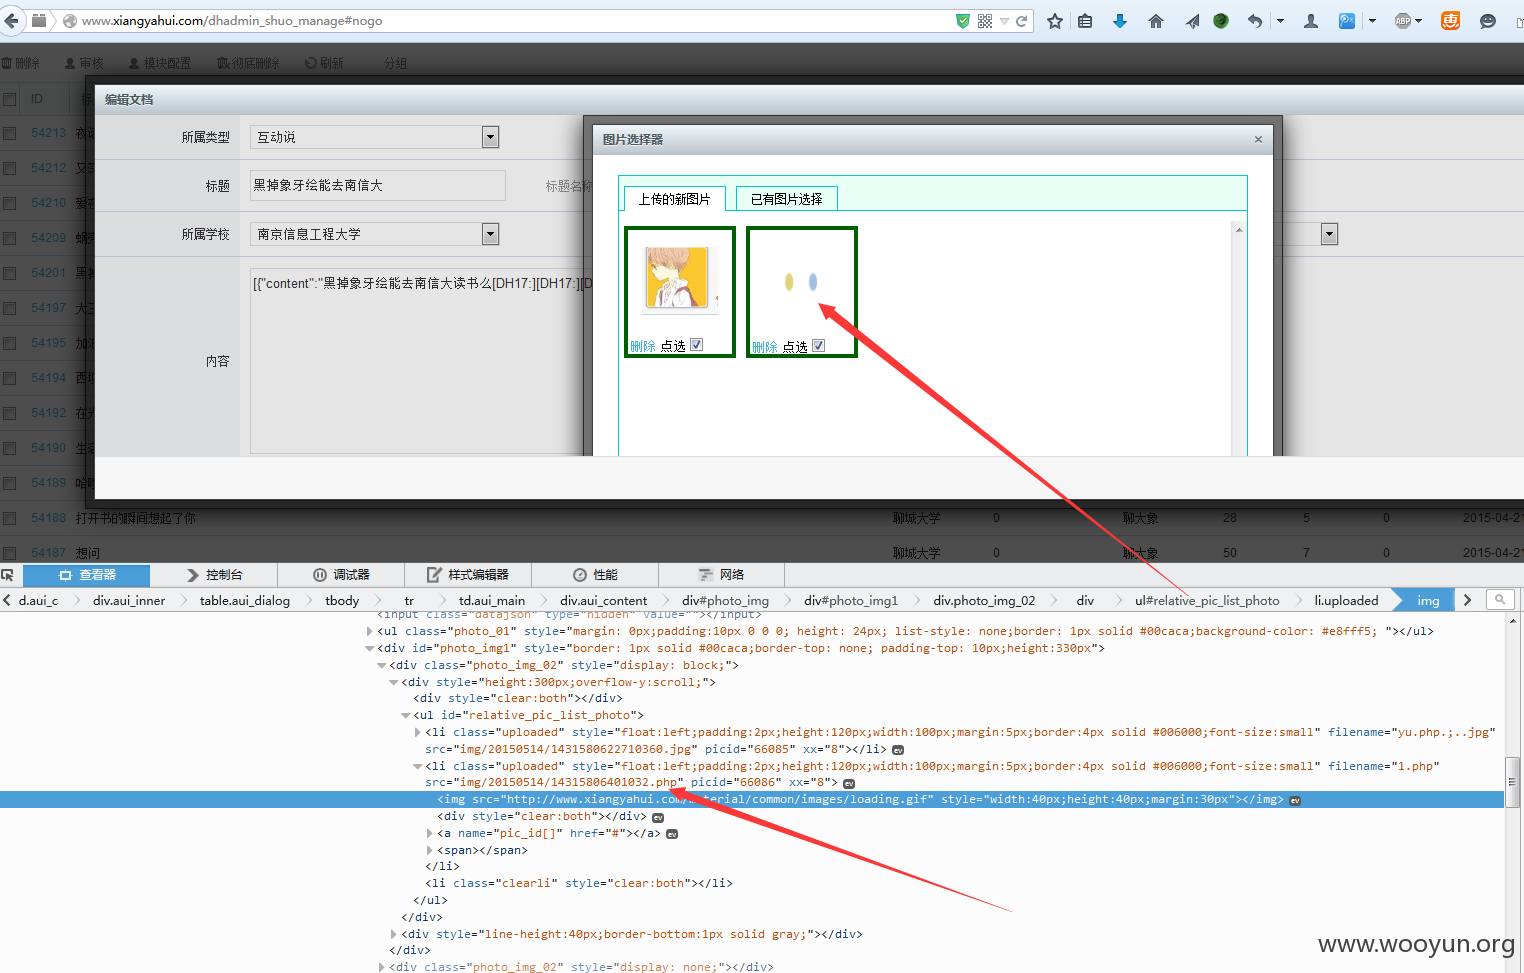Viewport: 1524px width, 973px height.
Task: Open the 网络 network devtools tab
Action: [x=721, y=575]
